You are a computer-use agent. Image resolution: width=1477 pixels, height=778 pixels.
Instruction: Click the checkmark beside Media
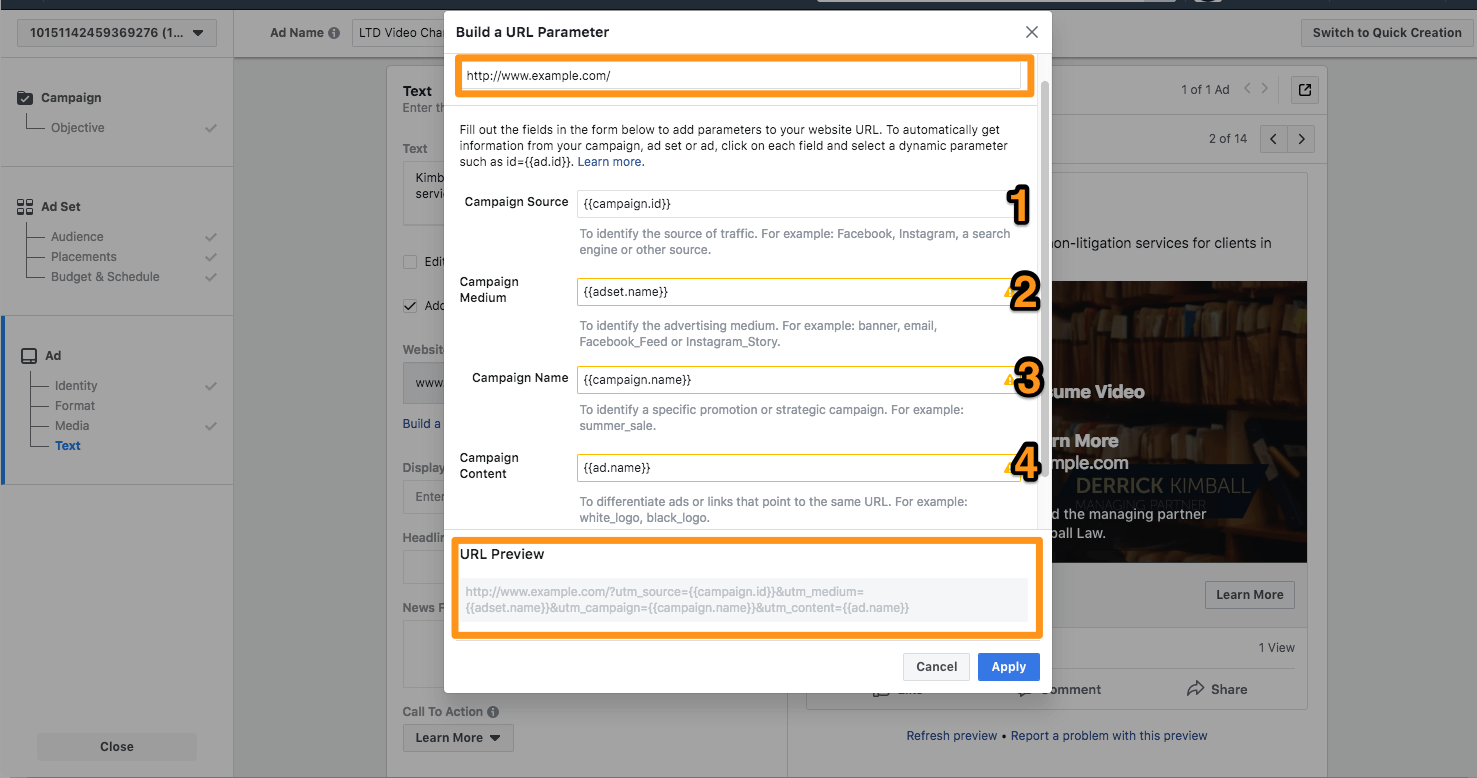click(x=211, y=426)
